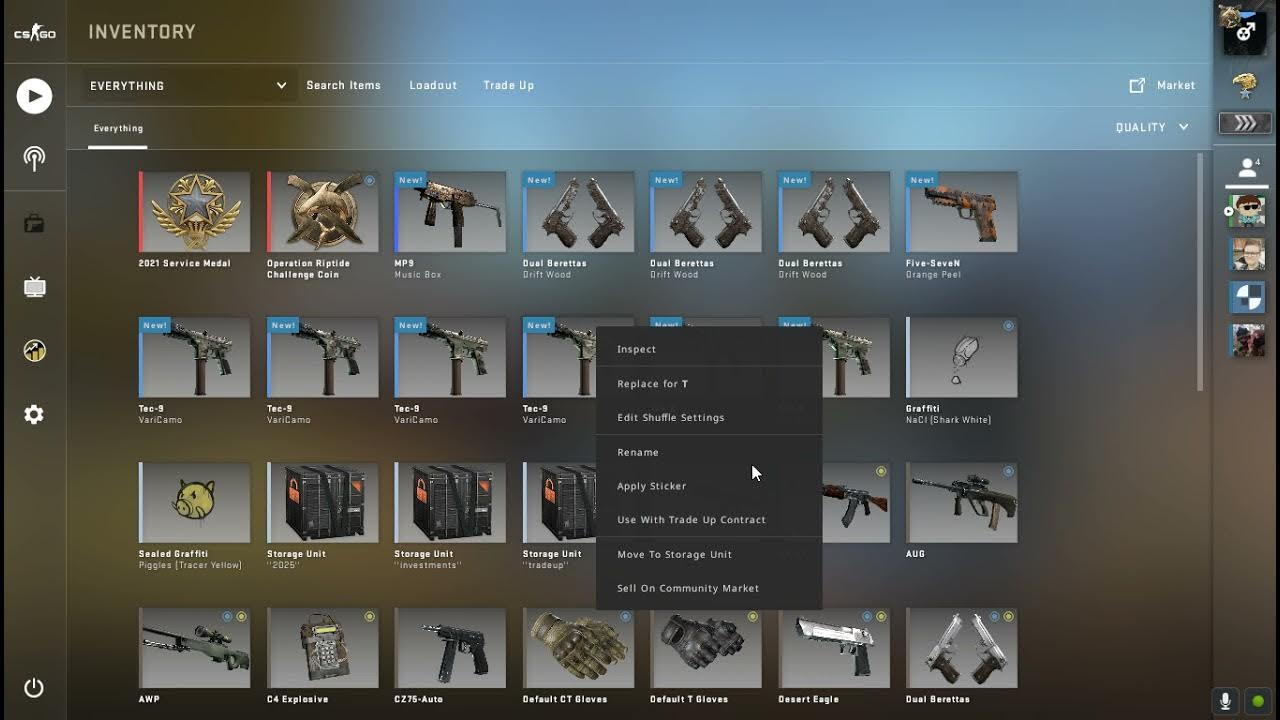Choose Move To Storage Unit
The image size is (1280, 720).
pos(709,554)
